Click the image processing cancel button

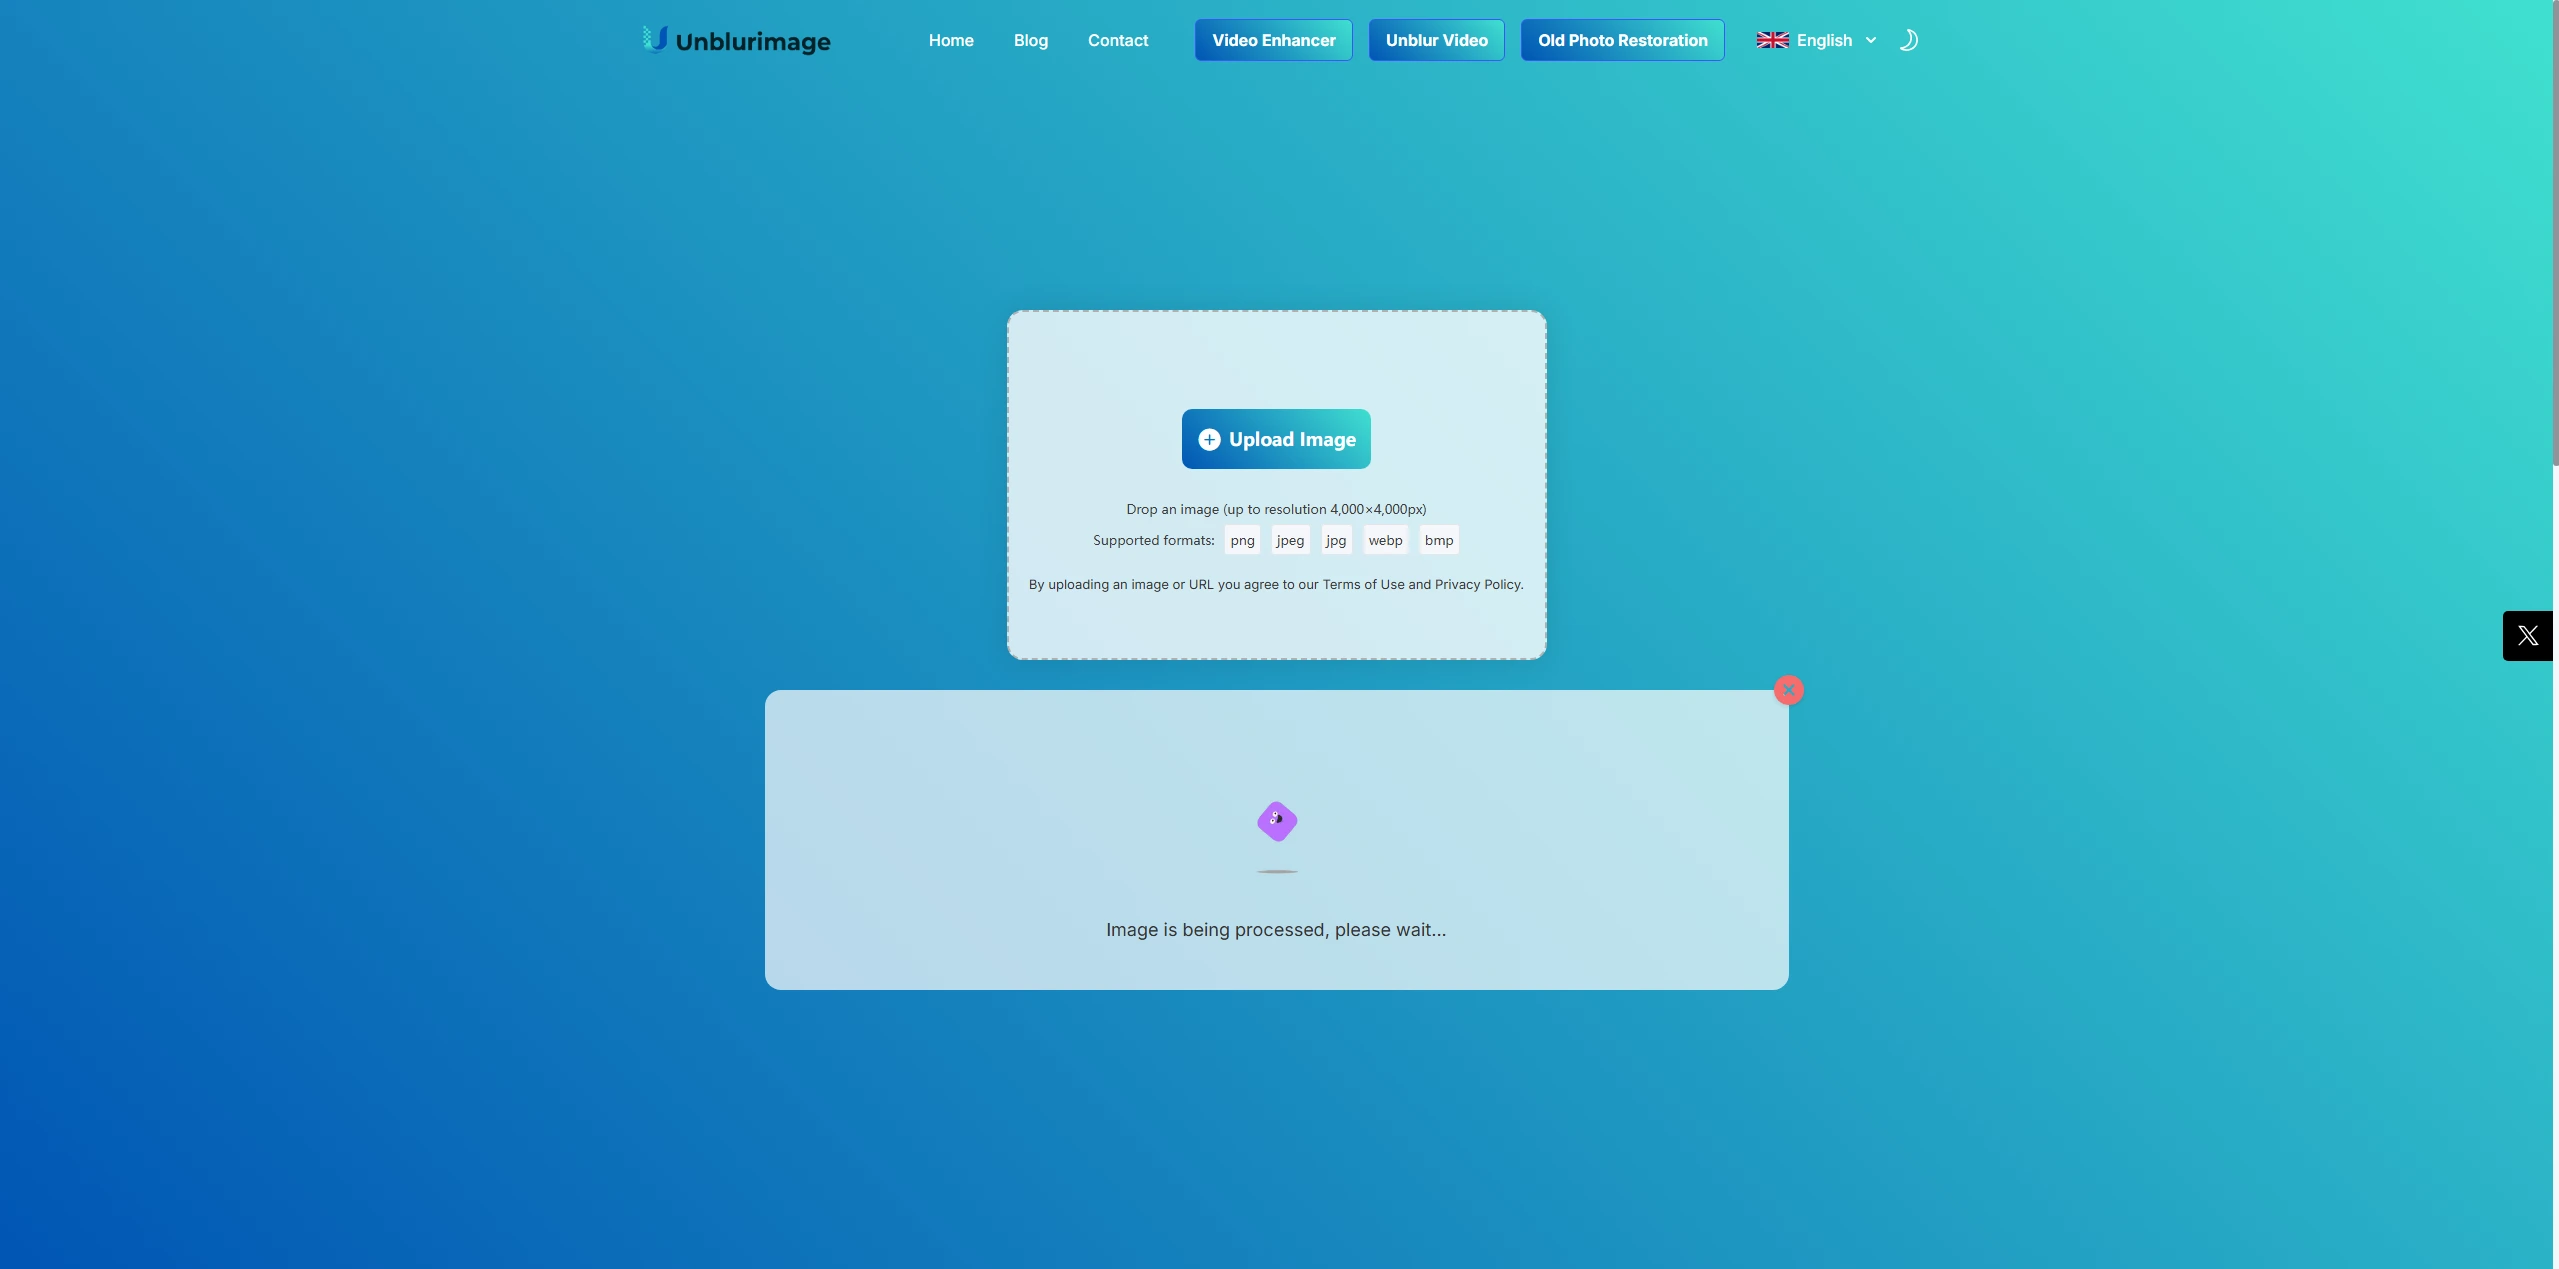(x=1789, y=690)
